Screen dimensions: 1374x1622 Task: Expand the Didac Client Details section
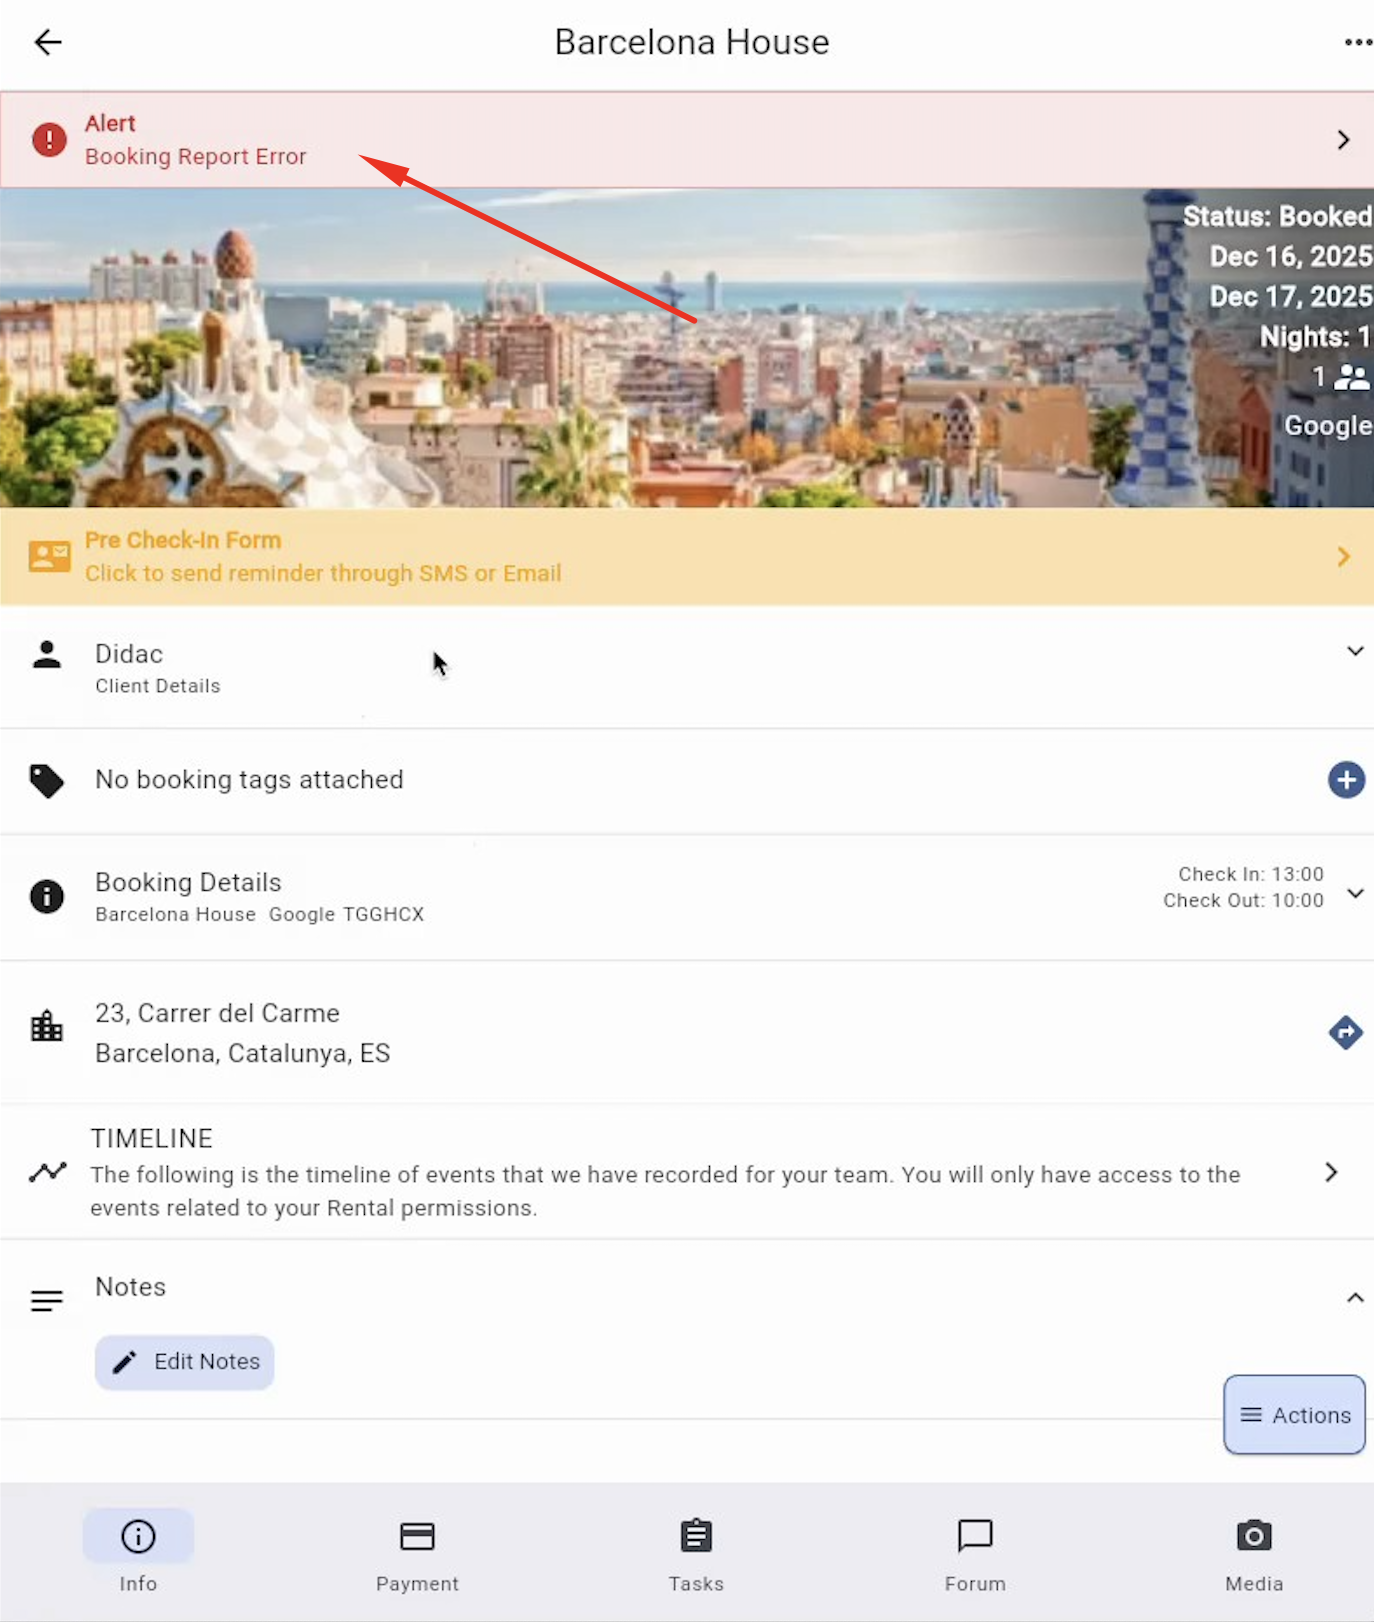[x=1355, y=651]
